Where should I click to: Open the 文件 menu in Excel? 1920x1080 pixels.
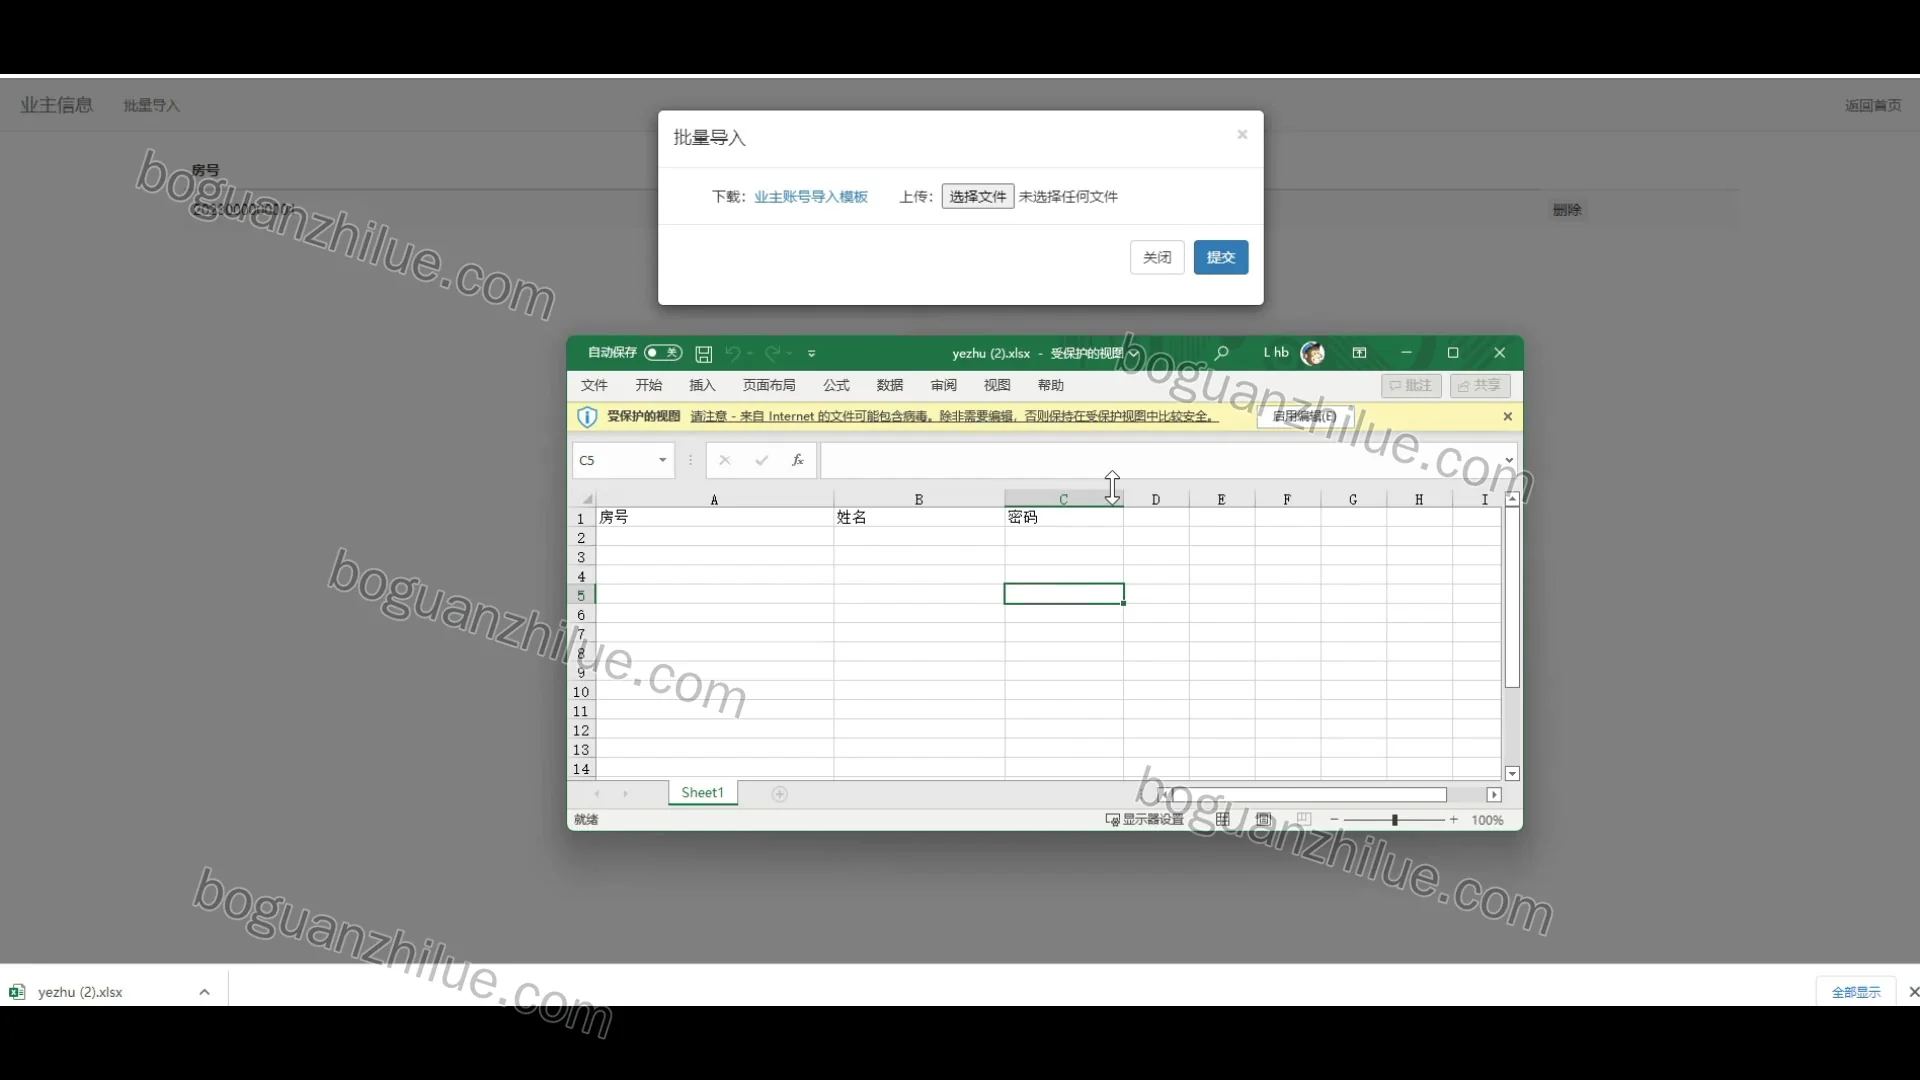tap(594, 385)
